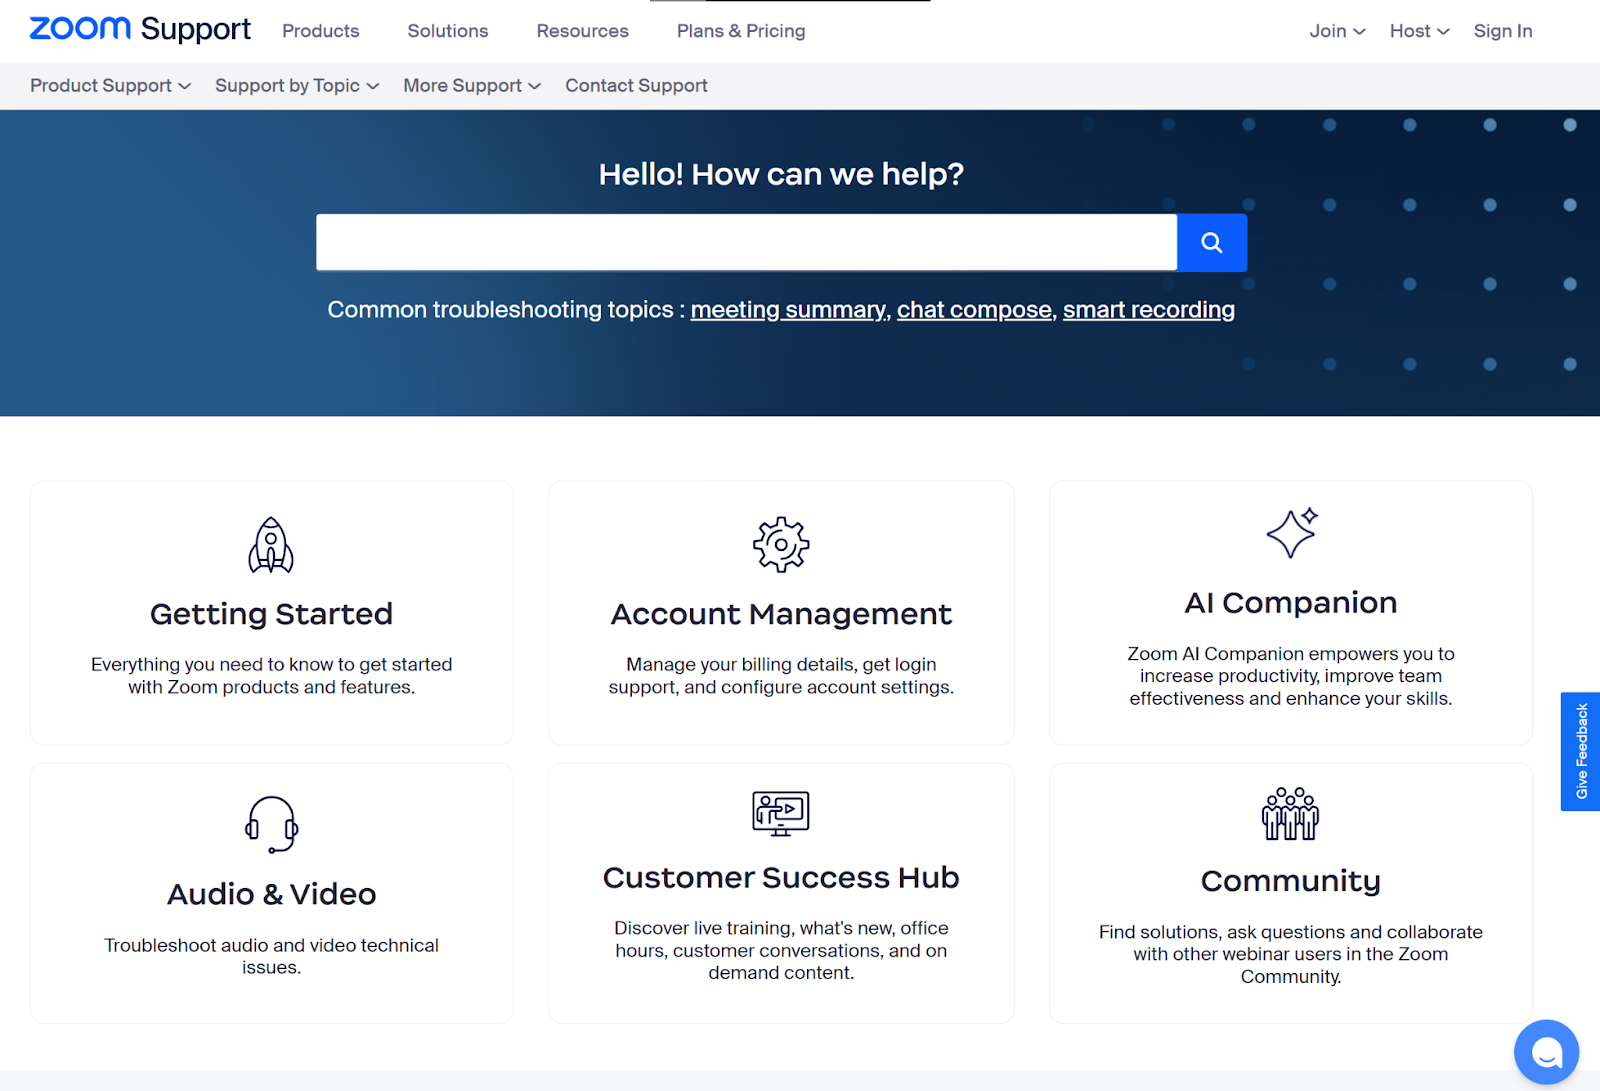Open the Customer Success Hub heading
Screen dimensions: 1600x1091
[781, 877]
